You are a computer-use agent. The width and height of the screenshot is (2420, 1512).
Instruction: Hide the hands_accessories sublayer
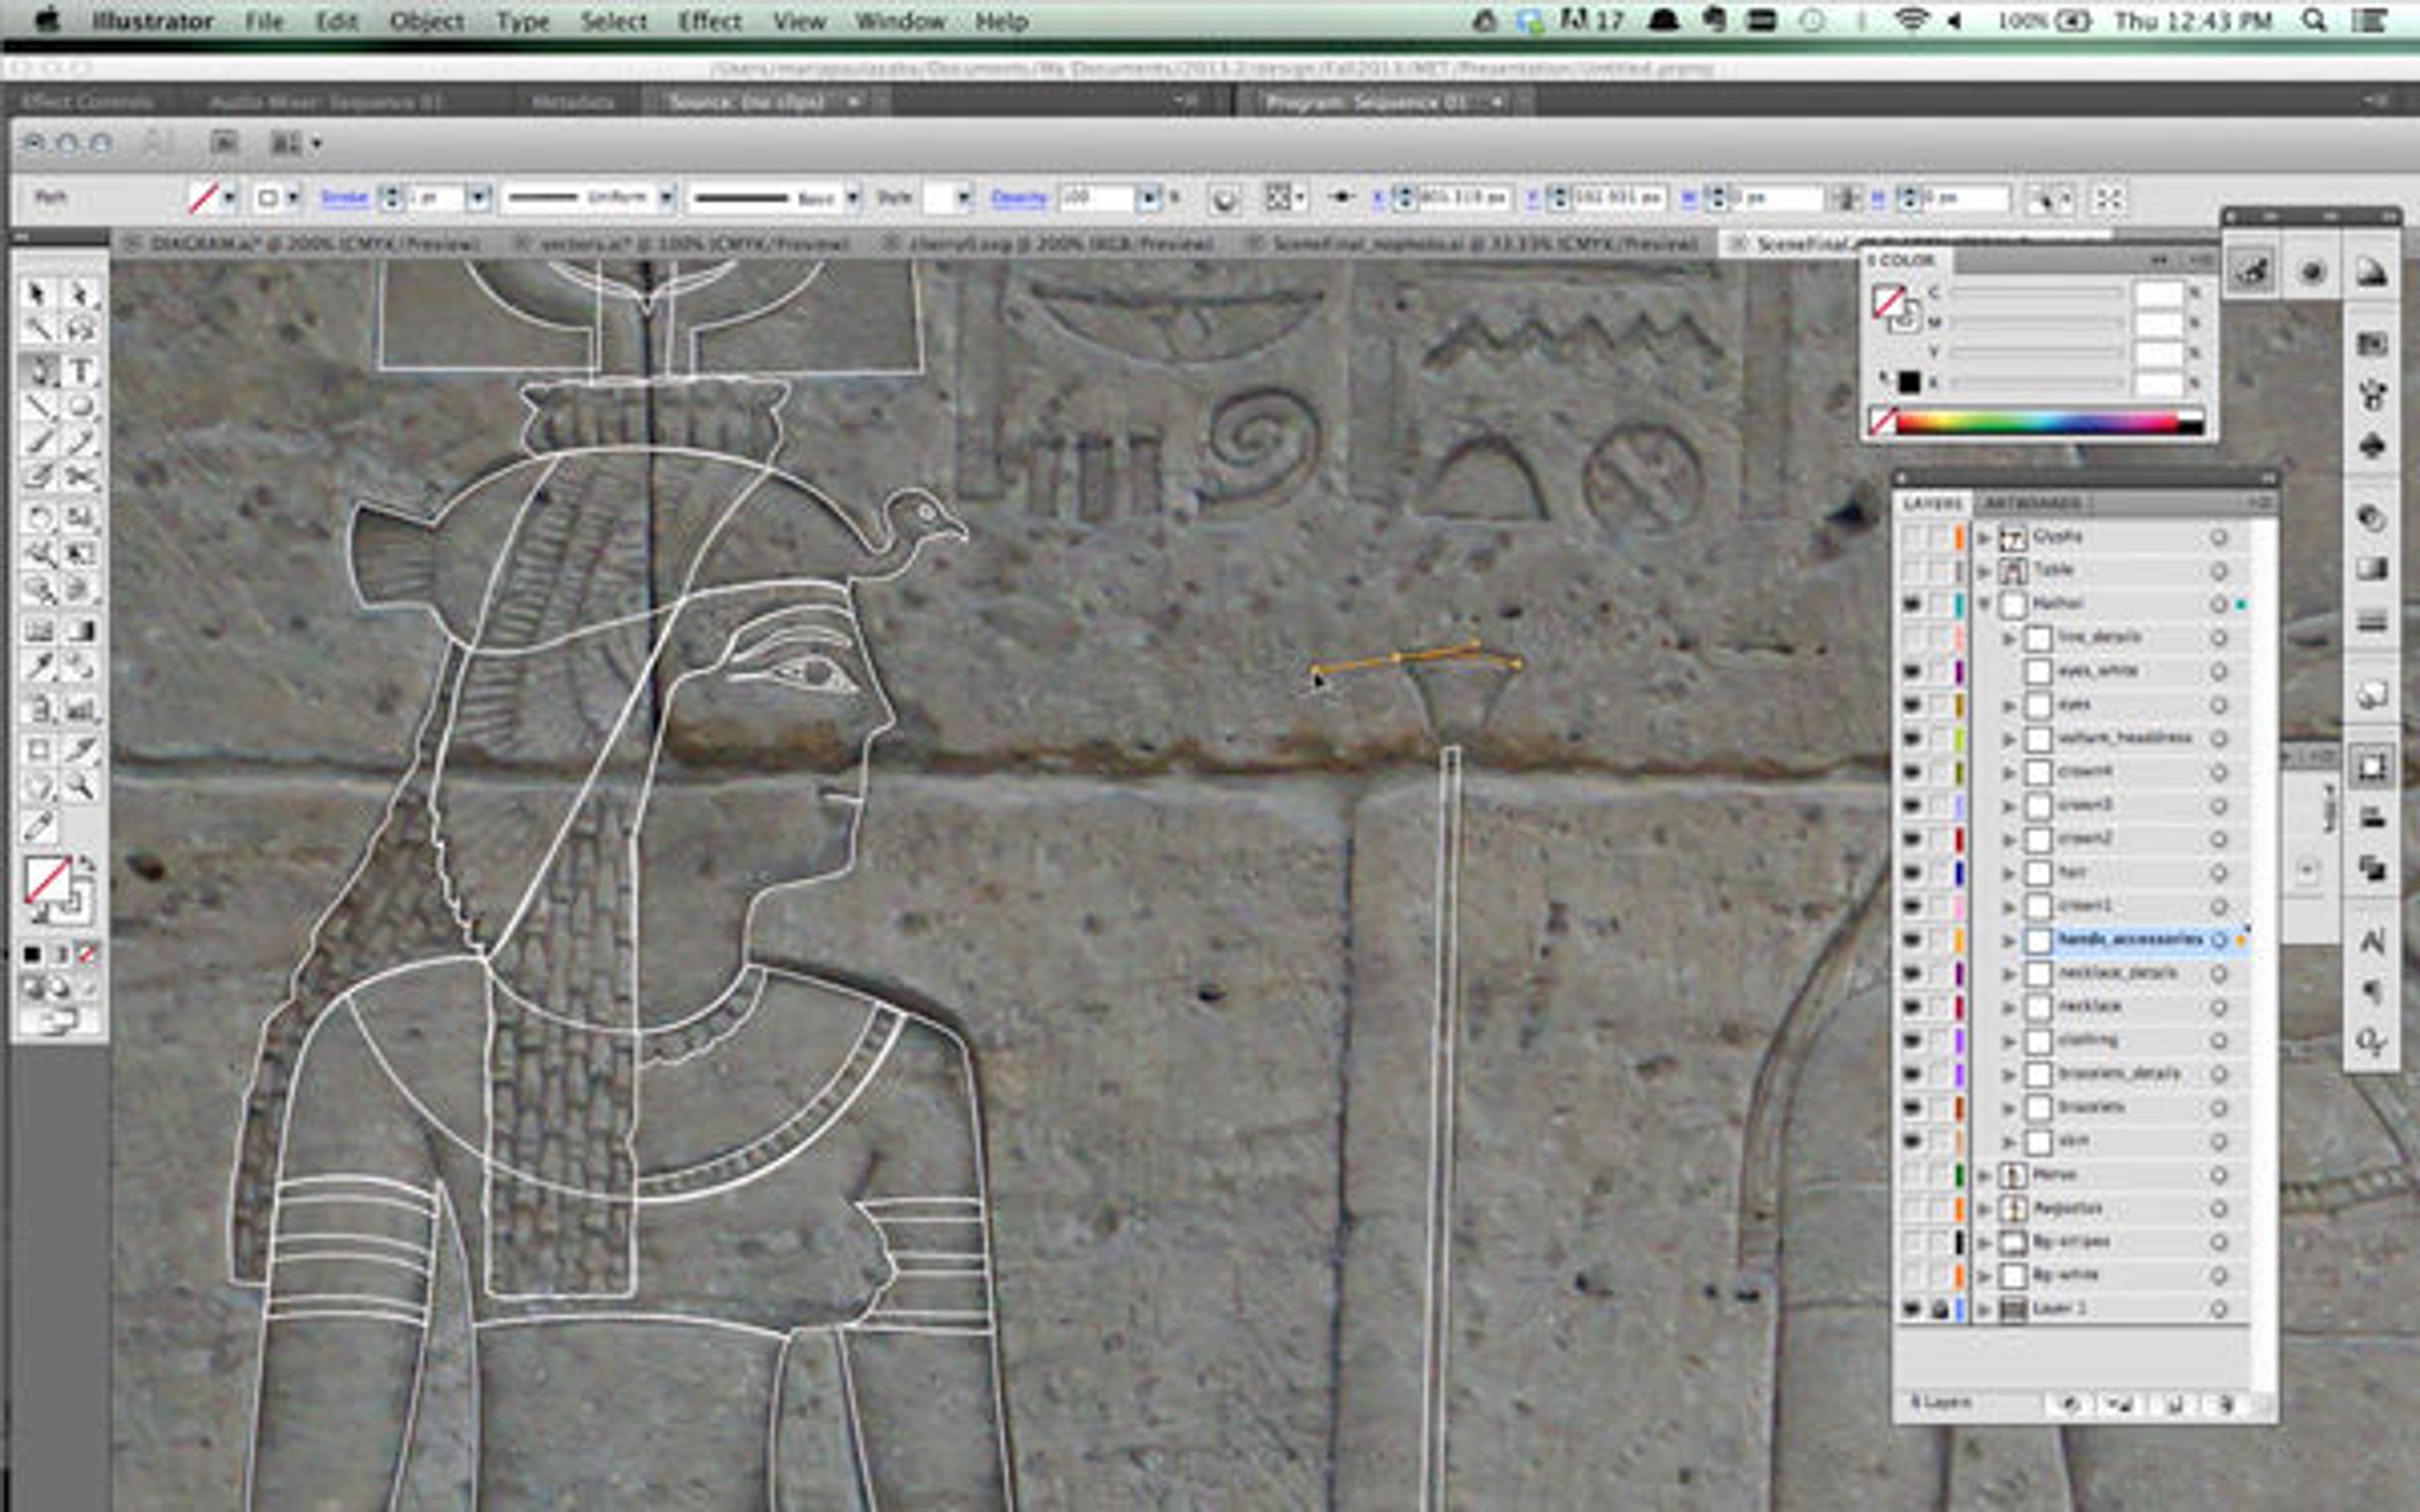point(1911,940)
